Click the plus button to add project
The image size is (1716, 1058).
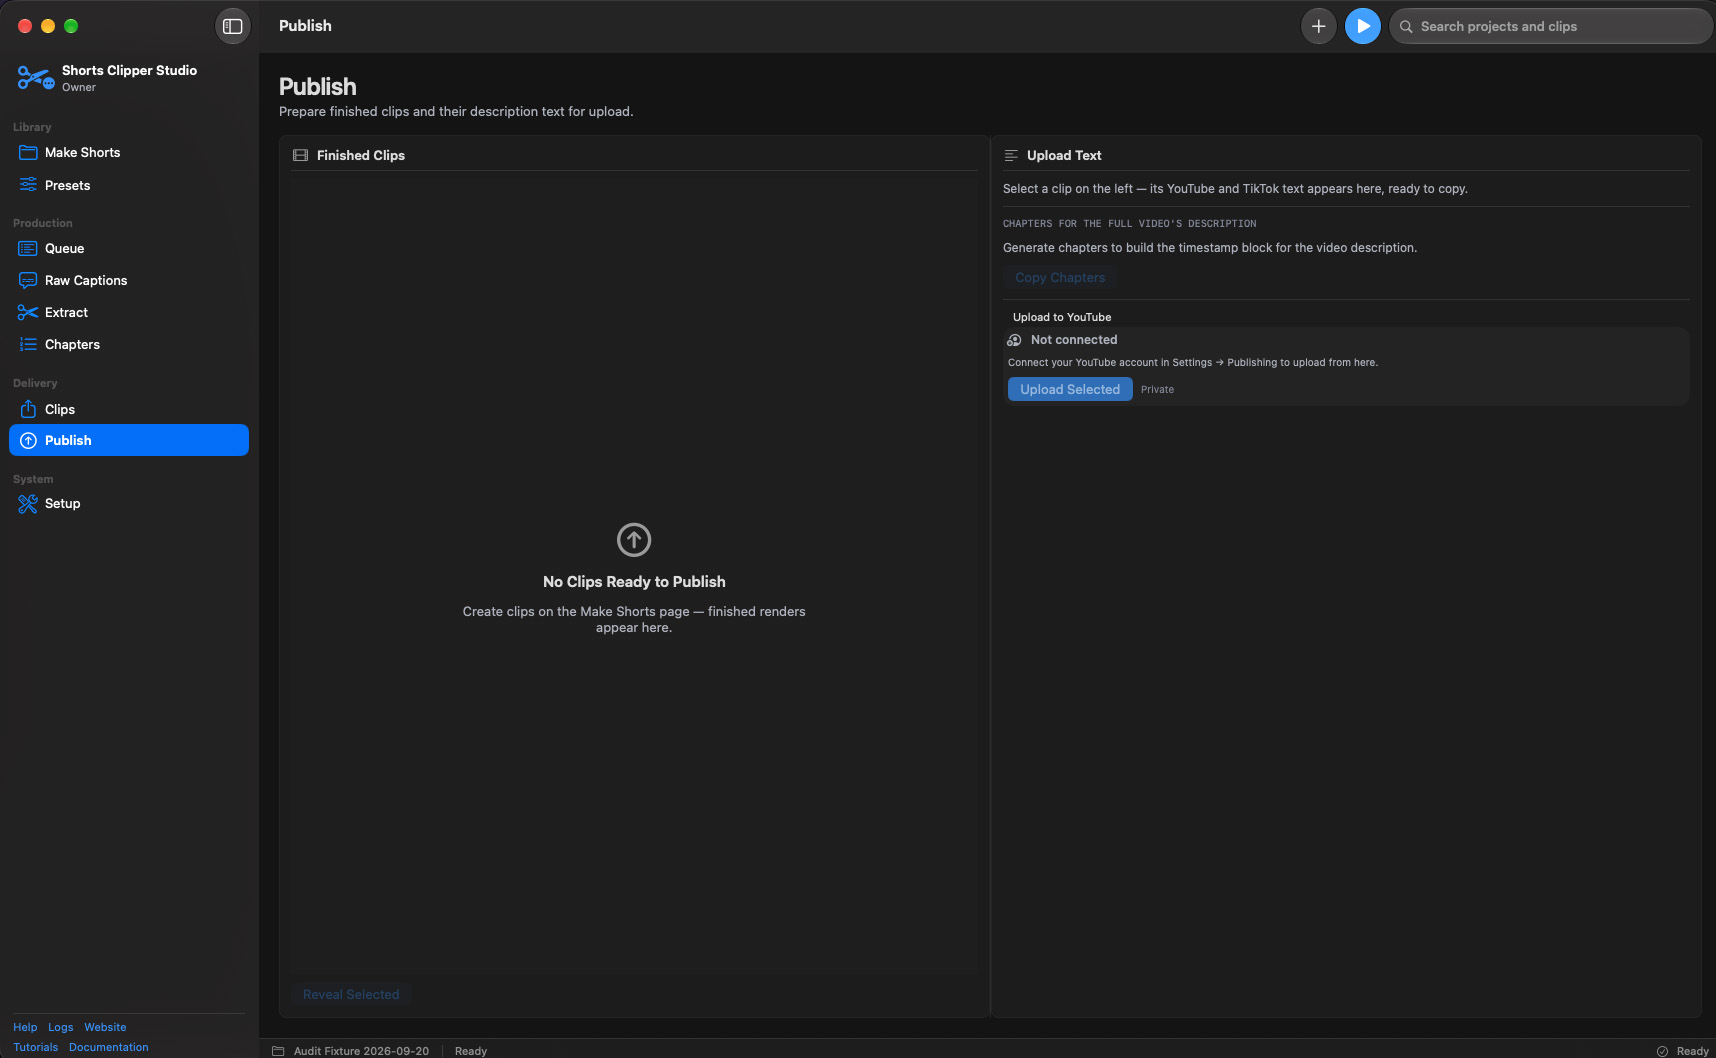coord(1319,26)
